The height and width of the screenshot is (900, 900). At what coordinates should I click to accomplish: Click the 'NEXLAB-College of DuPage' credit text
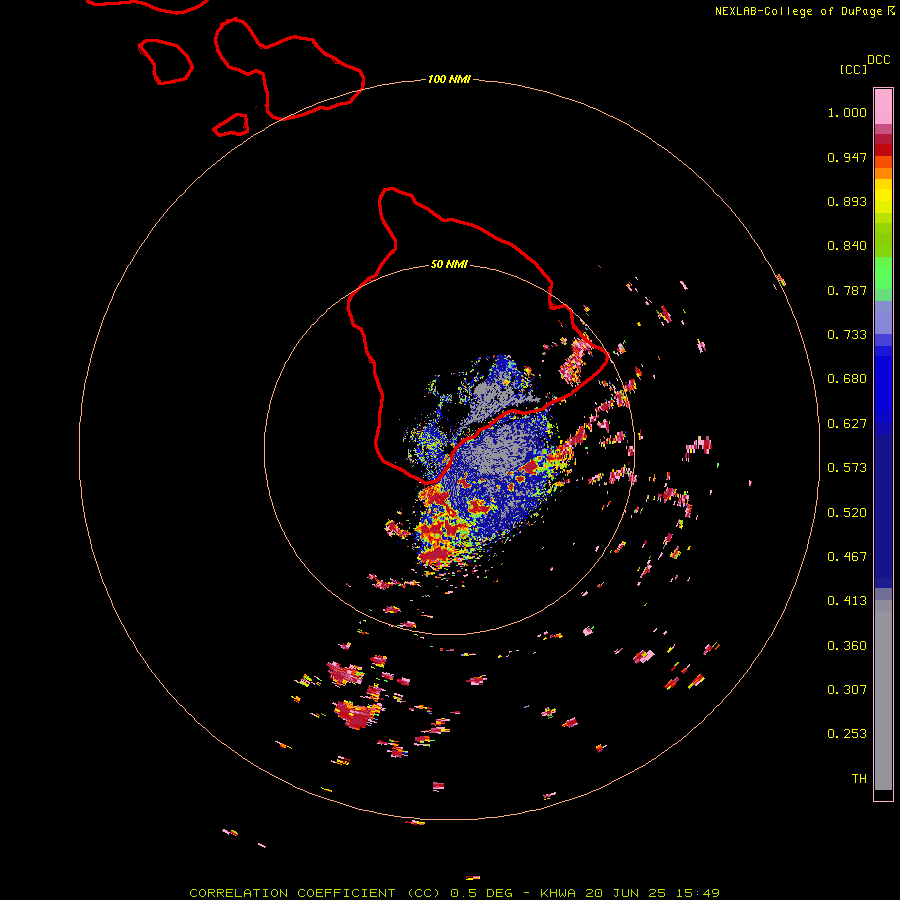click(x=798, y=11)
